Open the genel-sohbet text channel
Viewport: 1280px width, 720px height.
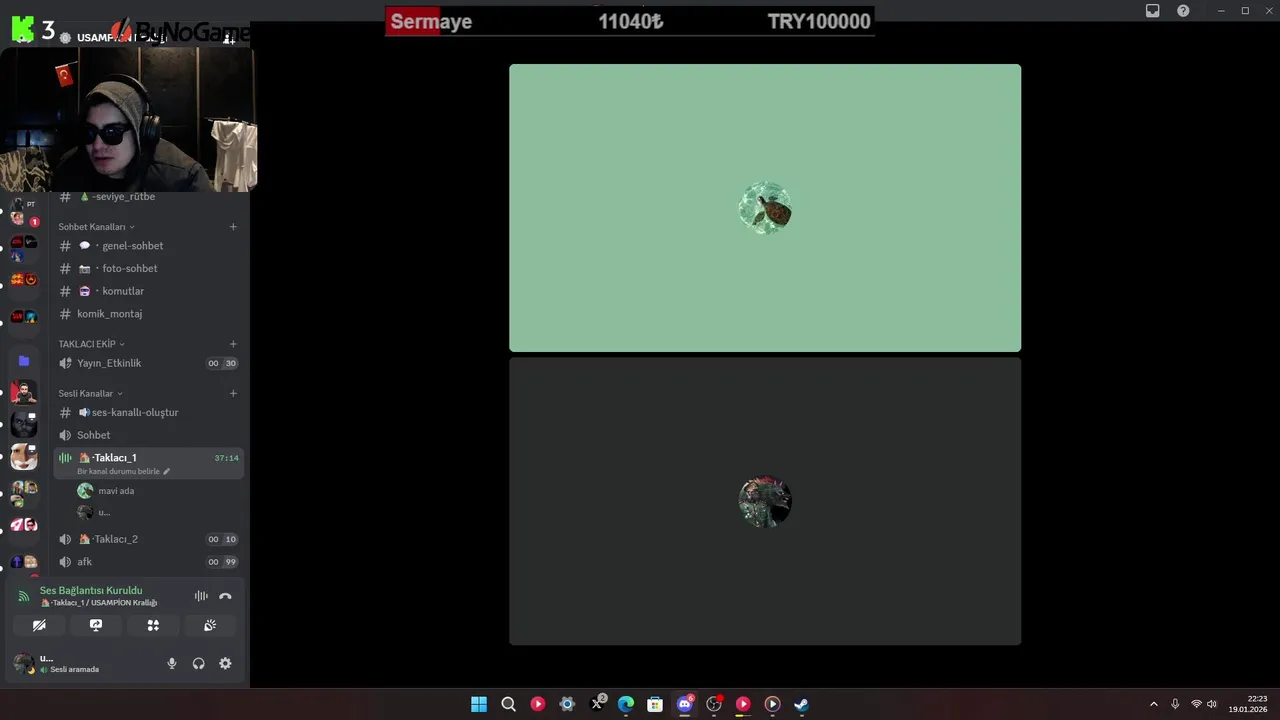pyautogui.click(x=148, y=246)
